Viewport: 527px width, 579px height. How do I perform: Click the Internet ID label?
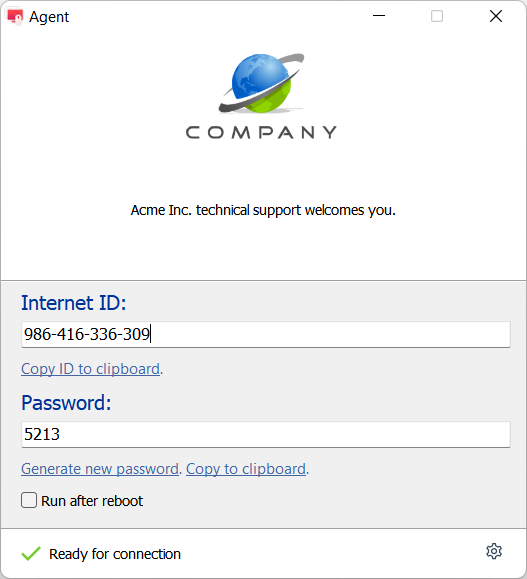(73, 303)
